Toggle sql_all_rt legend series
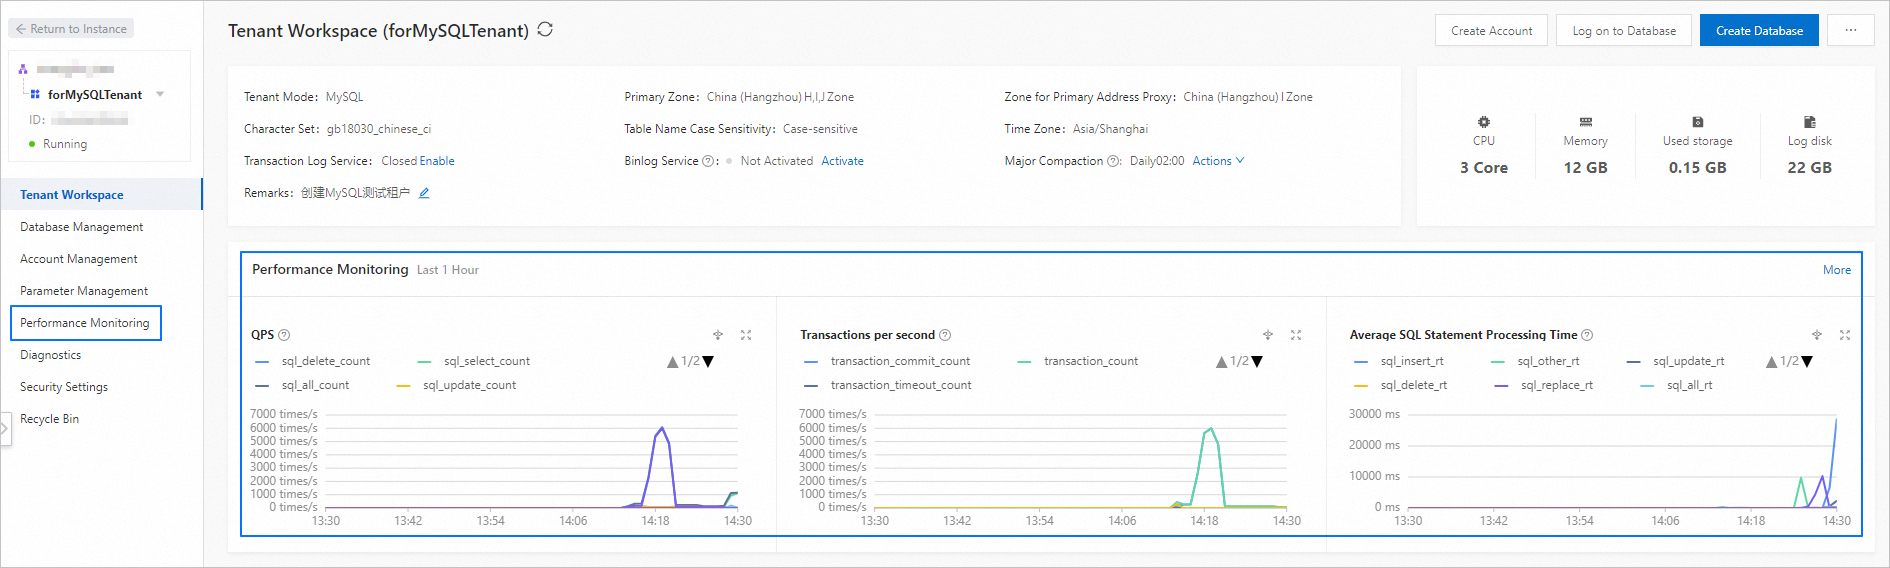Viewport: 1890px width, 568px height. tap(1677, 385)
